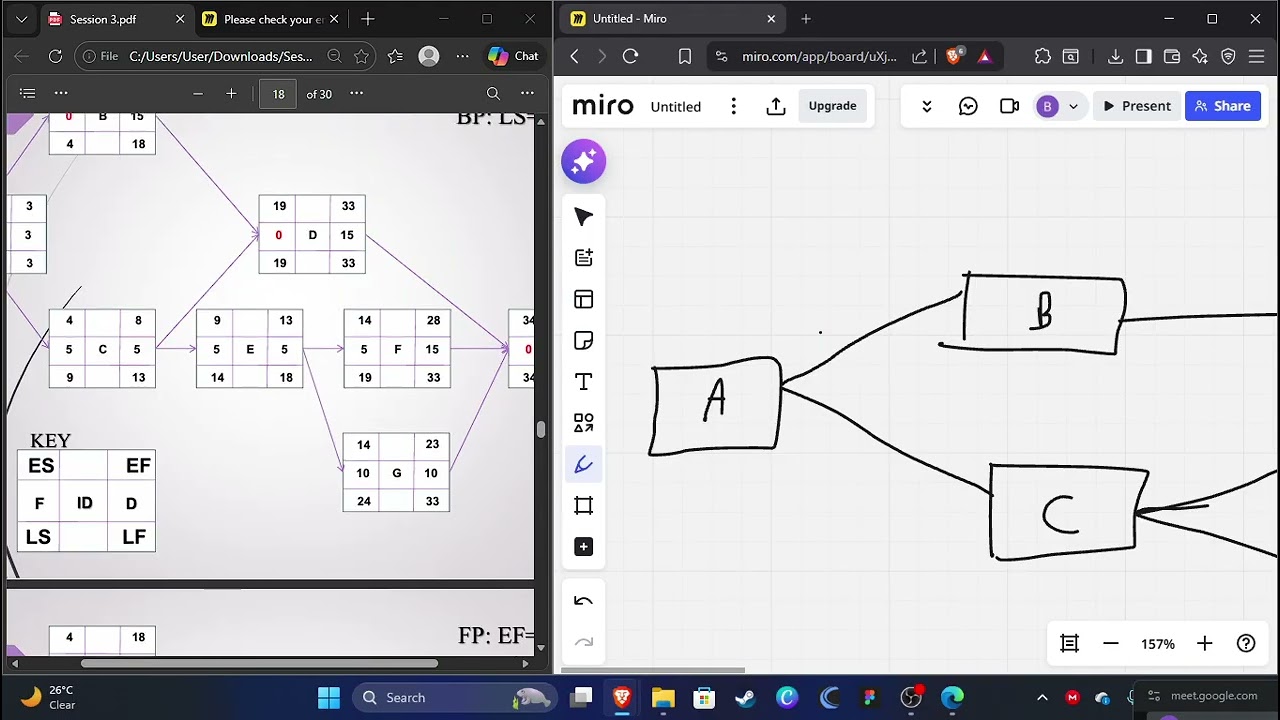Open Brave extensions puzzle icon

1043,57
